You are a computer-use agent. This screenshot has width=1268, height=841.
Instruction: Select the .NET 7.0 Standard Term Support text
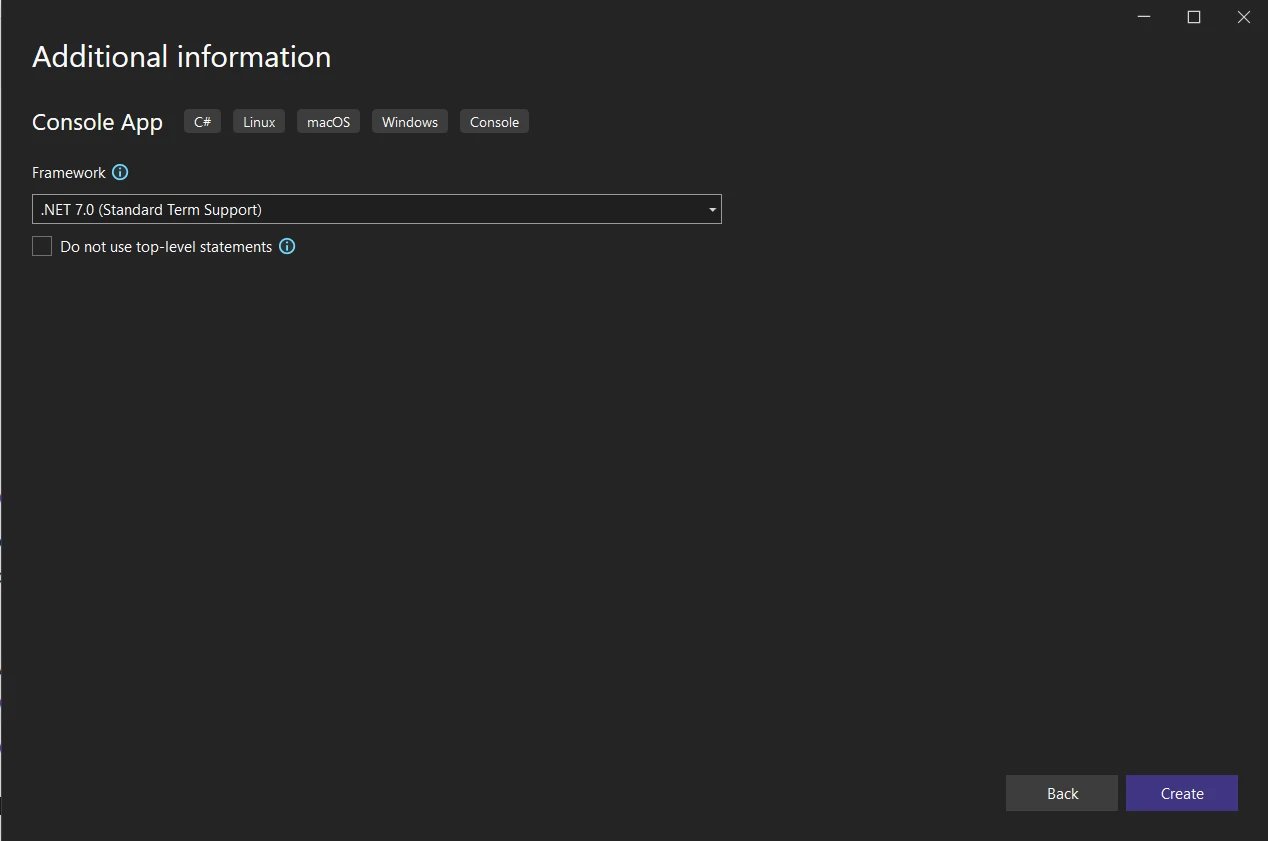[151, 209]
